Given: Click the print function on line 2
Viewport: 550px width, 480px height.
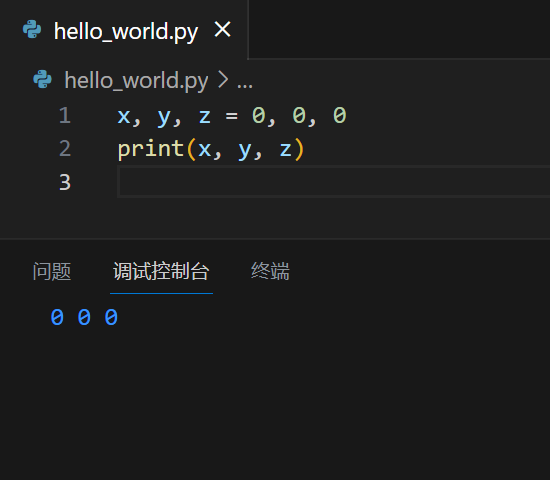Looking at the screenshot, I should click(151, 148).
